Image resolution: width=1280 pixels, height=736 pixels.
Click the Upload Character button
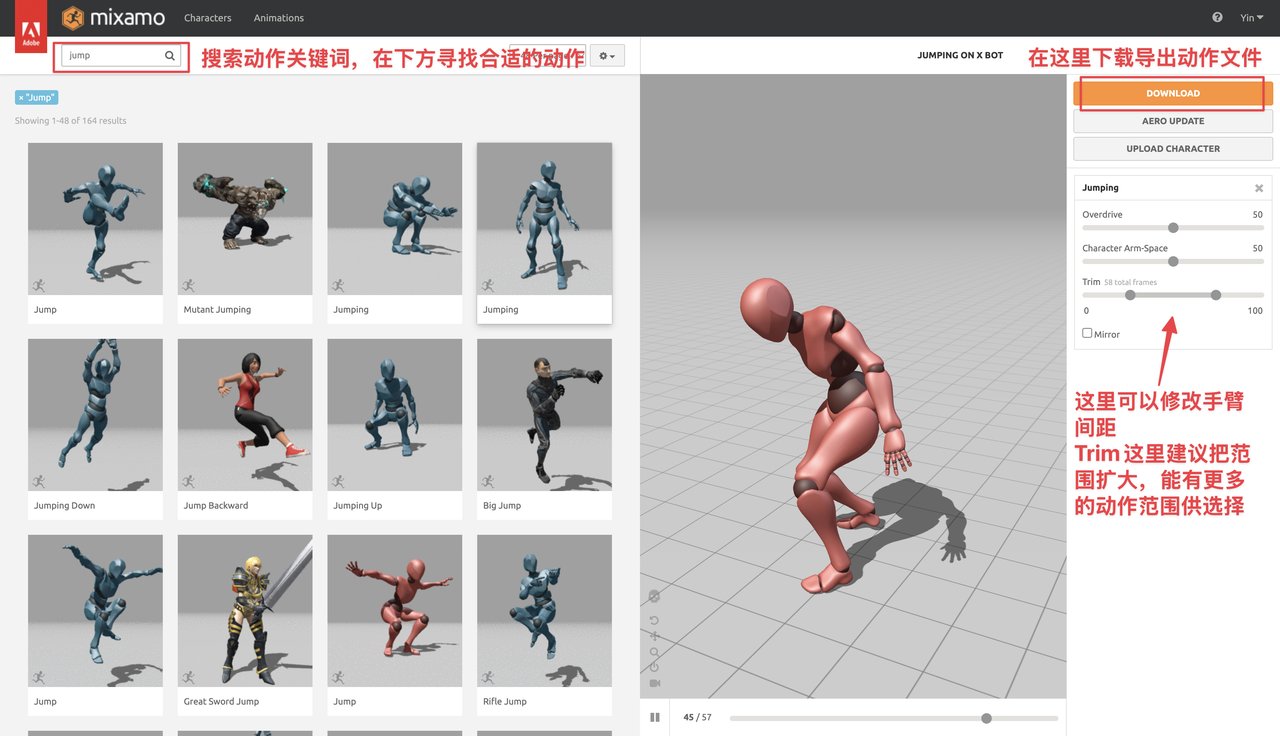coord(1173,149)
